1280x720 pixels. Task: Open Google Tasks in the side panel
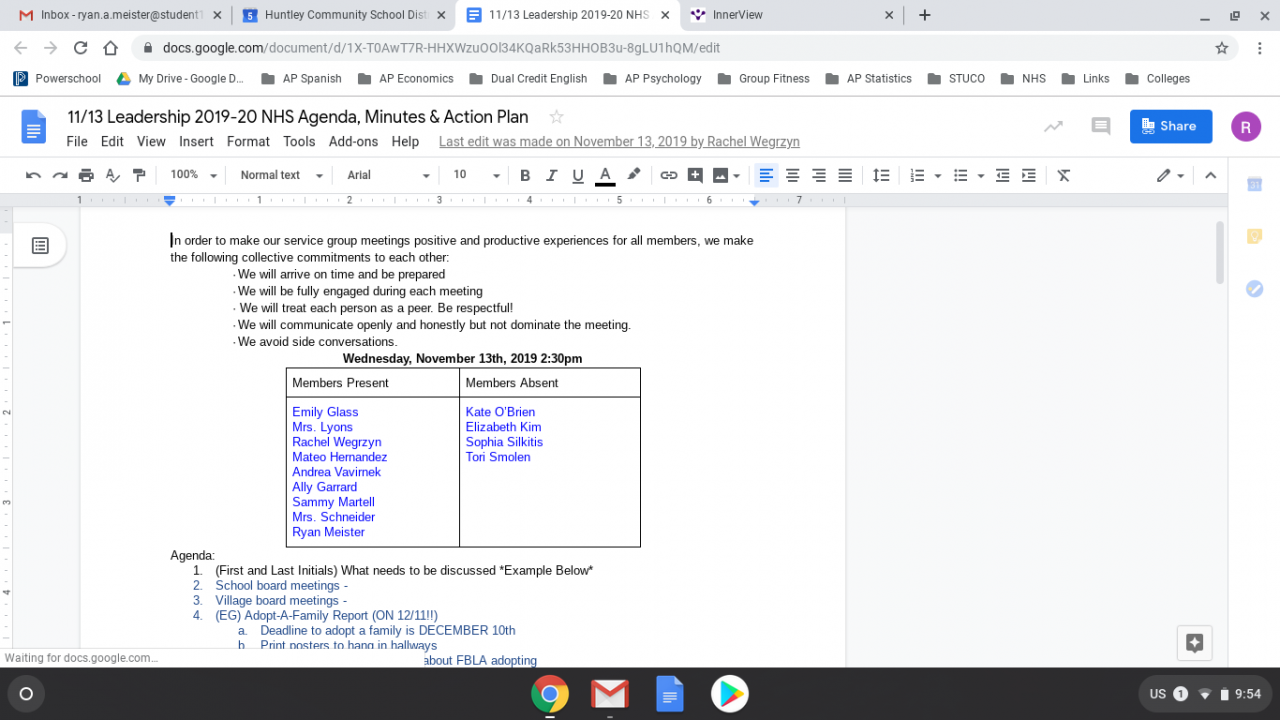[x=1254, y=288]
